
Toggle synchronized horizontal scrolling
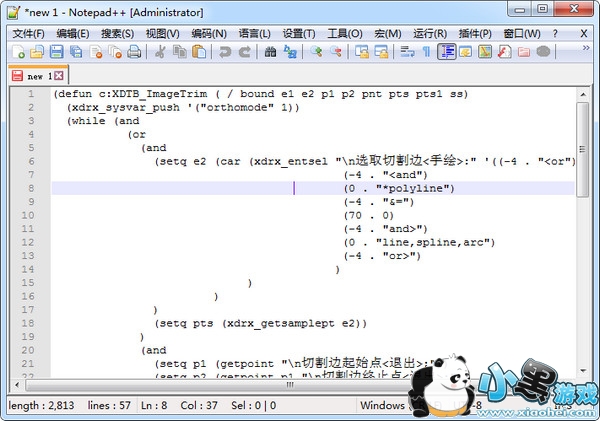pyautogui.click(x=381, y=51)
